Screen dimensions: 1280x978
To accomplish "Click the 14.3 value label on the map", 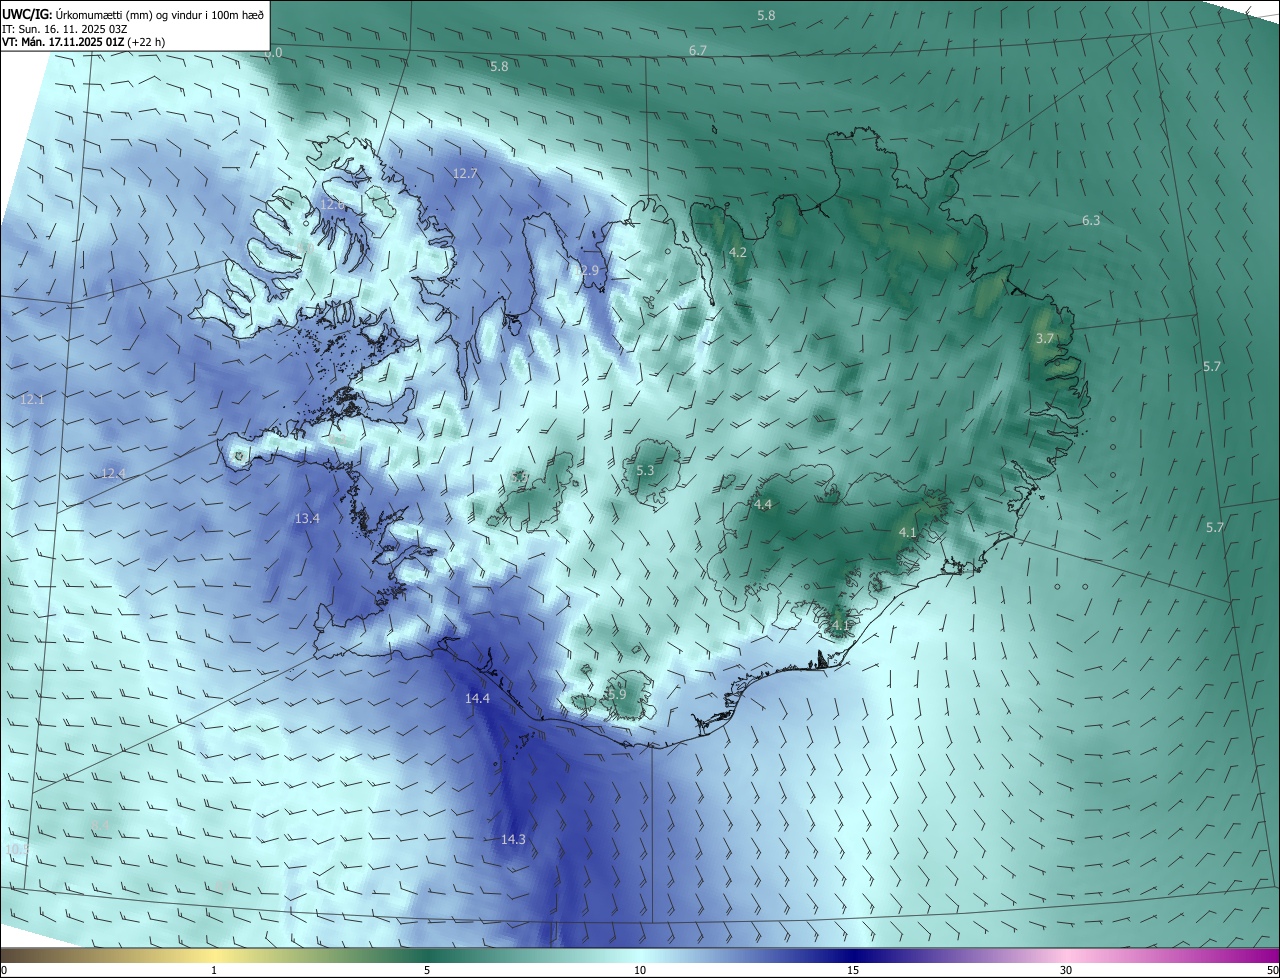I will 513,839.
